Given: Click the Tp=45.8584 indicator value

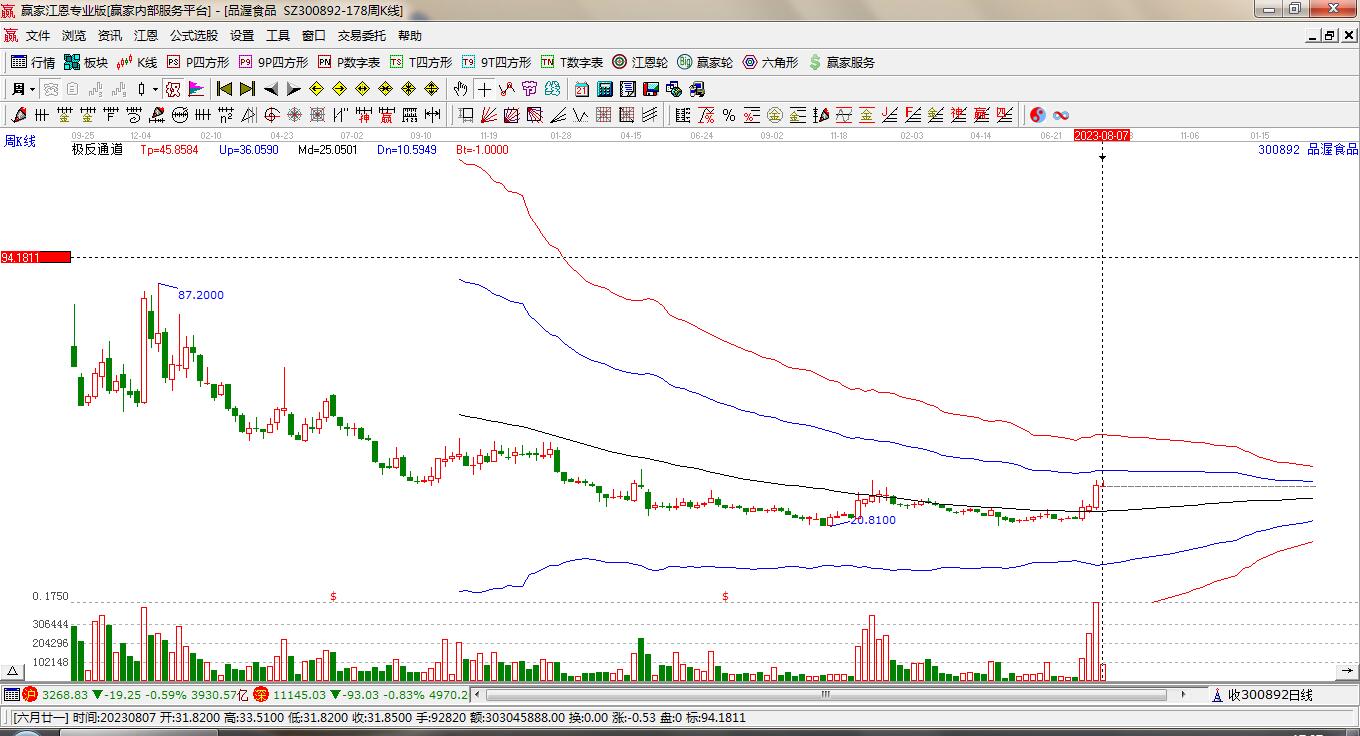Looking at the screenshot, I should (169, 150).
